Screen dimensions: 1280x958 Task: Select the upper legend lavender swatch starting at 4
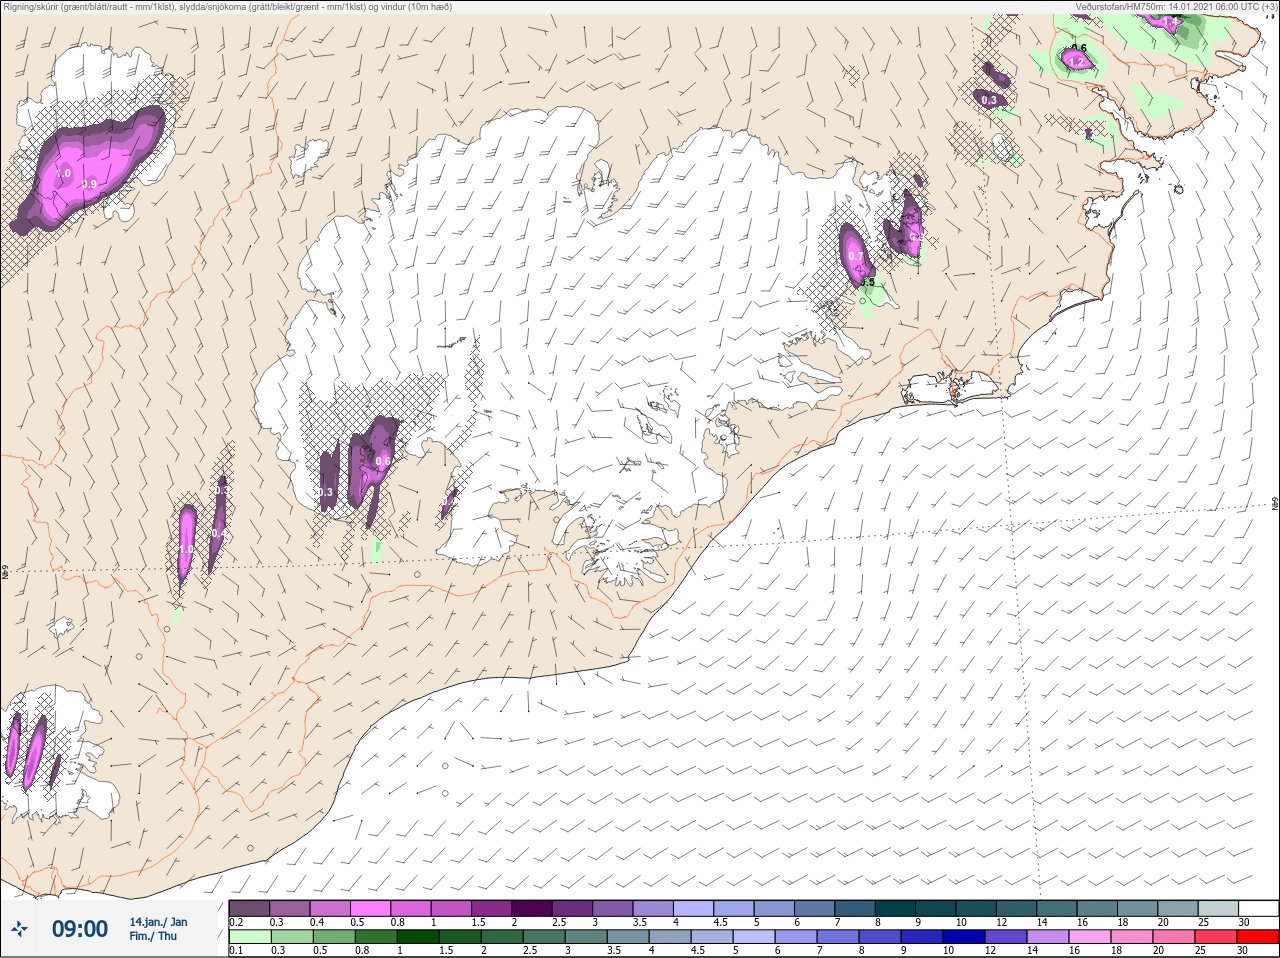coord(694,908)
